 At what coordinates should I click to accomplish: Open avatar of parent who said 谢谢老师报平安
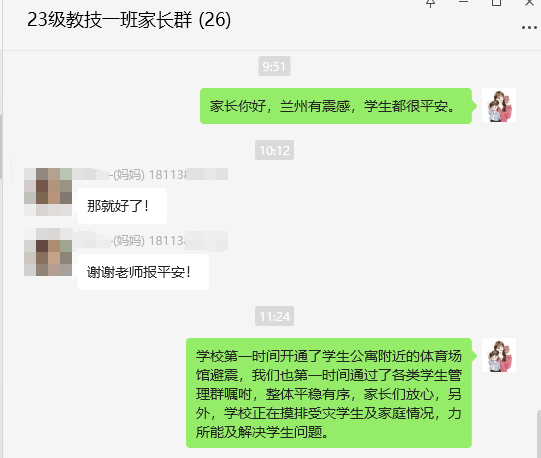click(x=48, y=252)
